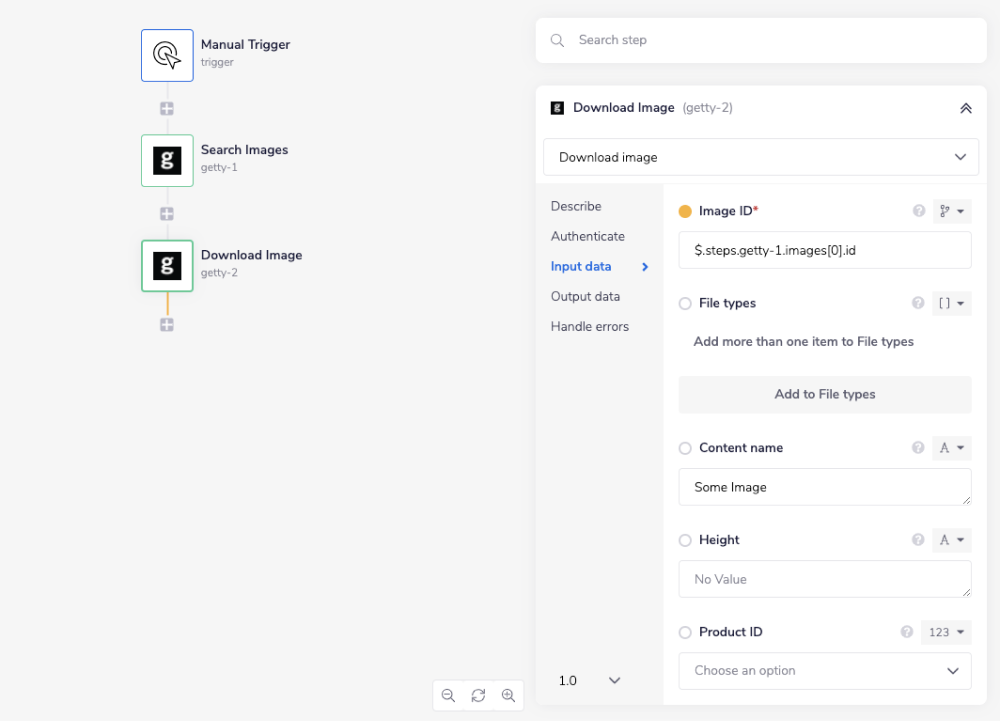
Task: Open the version 1.0 dropdown
Action: click(590, 680)
